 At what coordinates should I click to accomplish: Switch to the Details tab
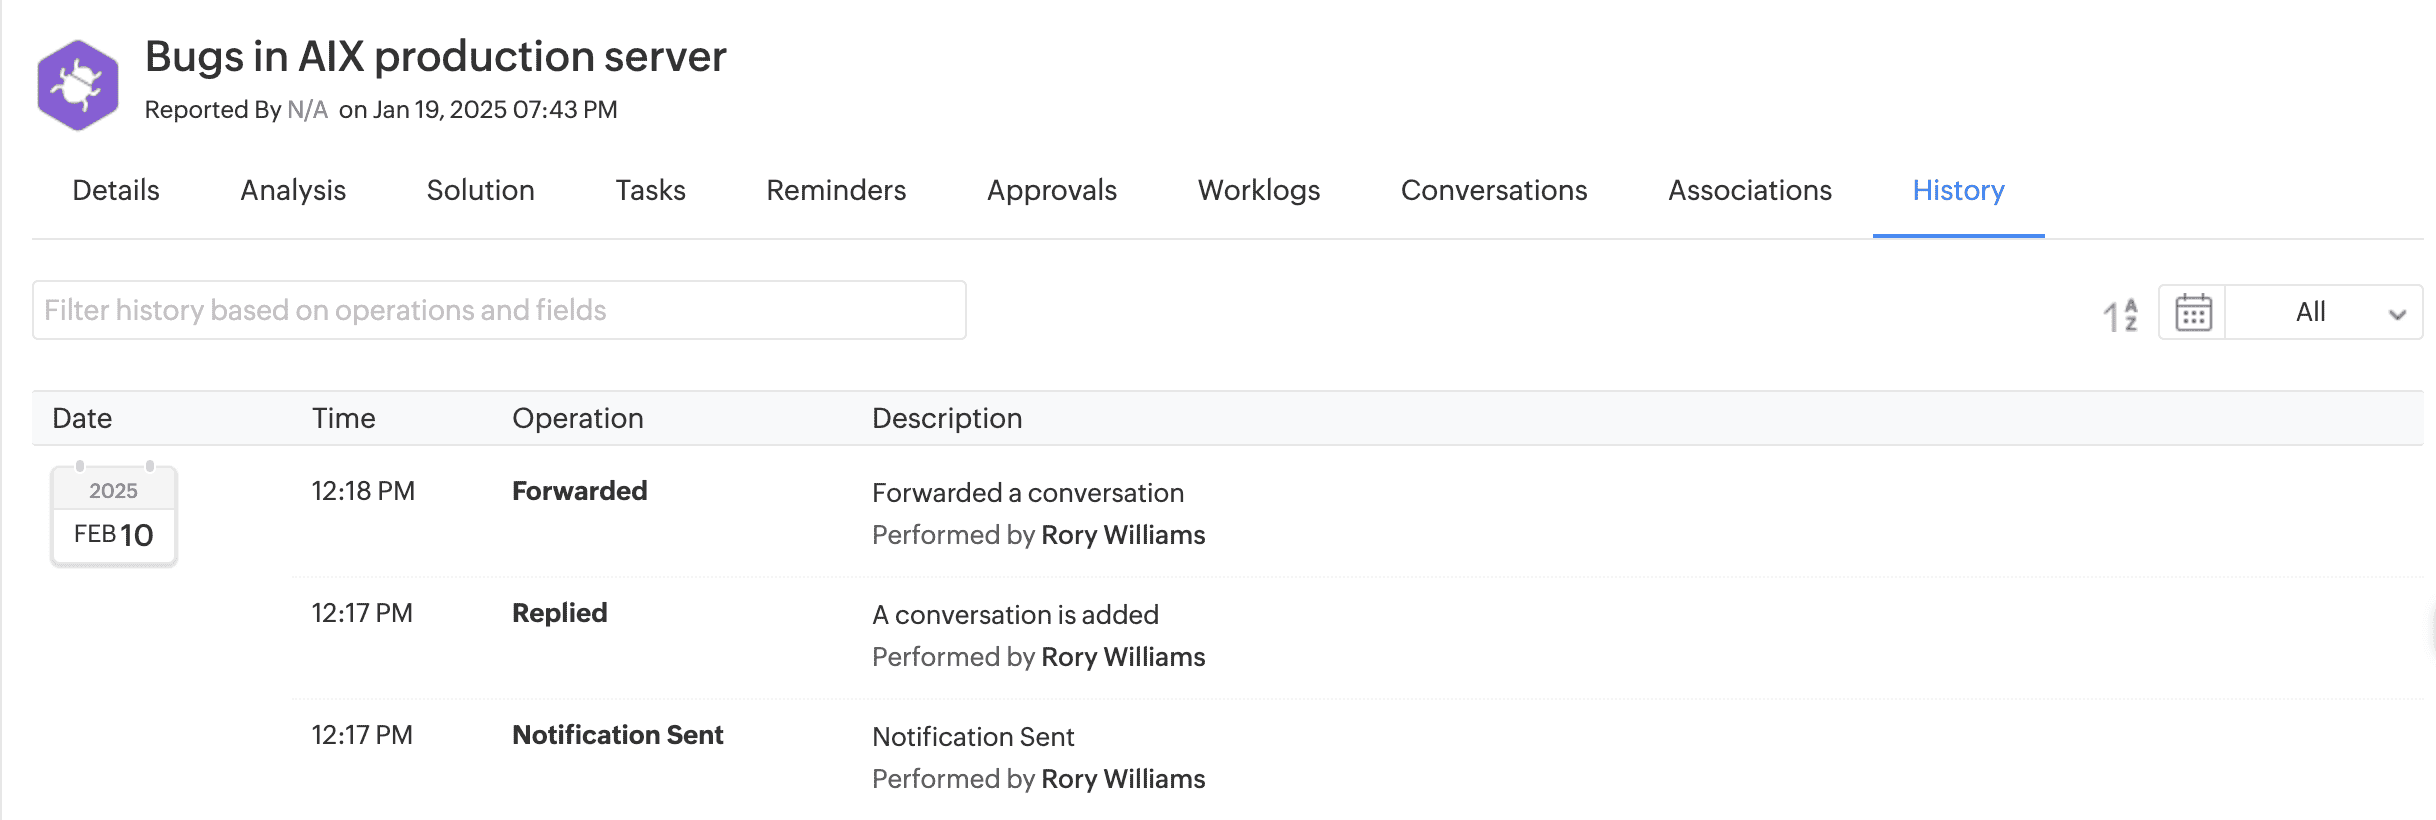[116, 190]
